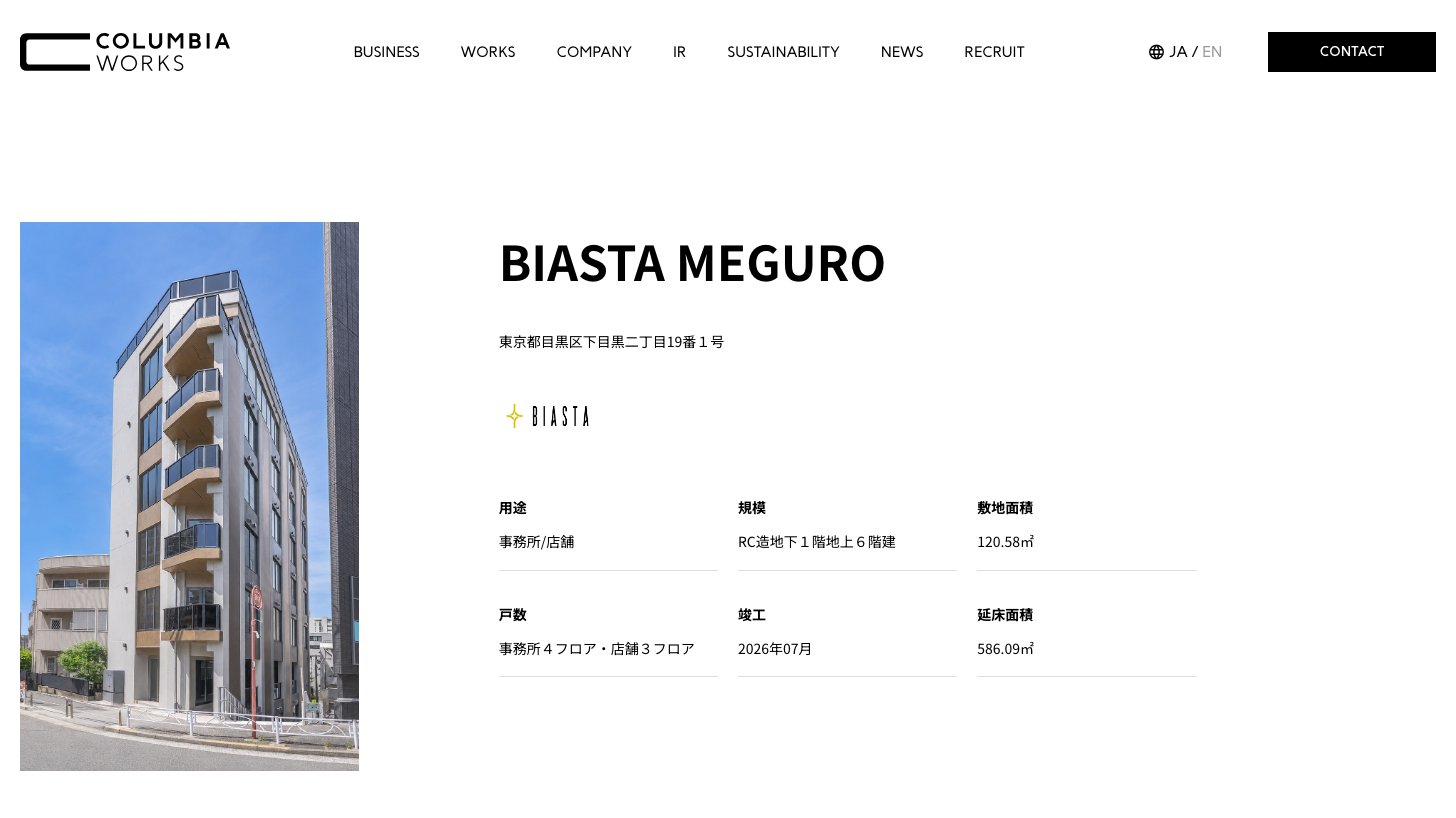Click the value 事務所４フロア・店舗３フロア
This screenshot has width=1456, height=818.
pos(597,649)
